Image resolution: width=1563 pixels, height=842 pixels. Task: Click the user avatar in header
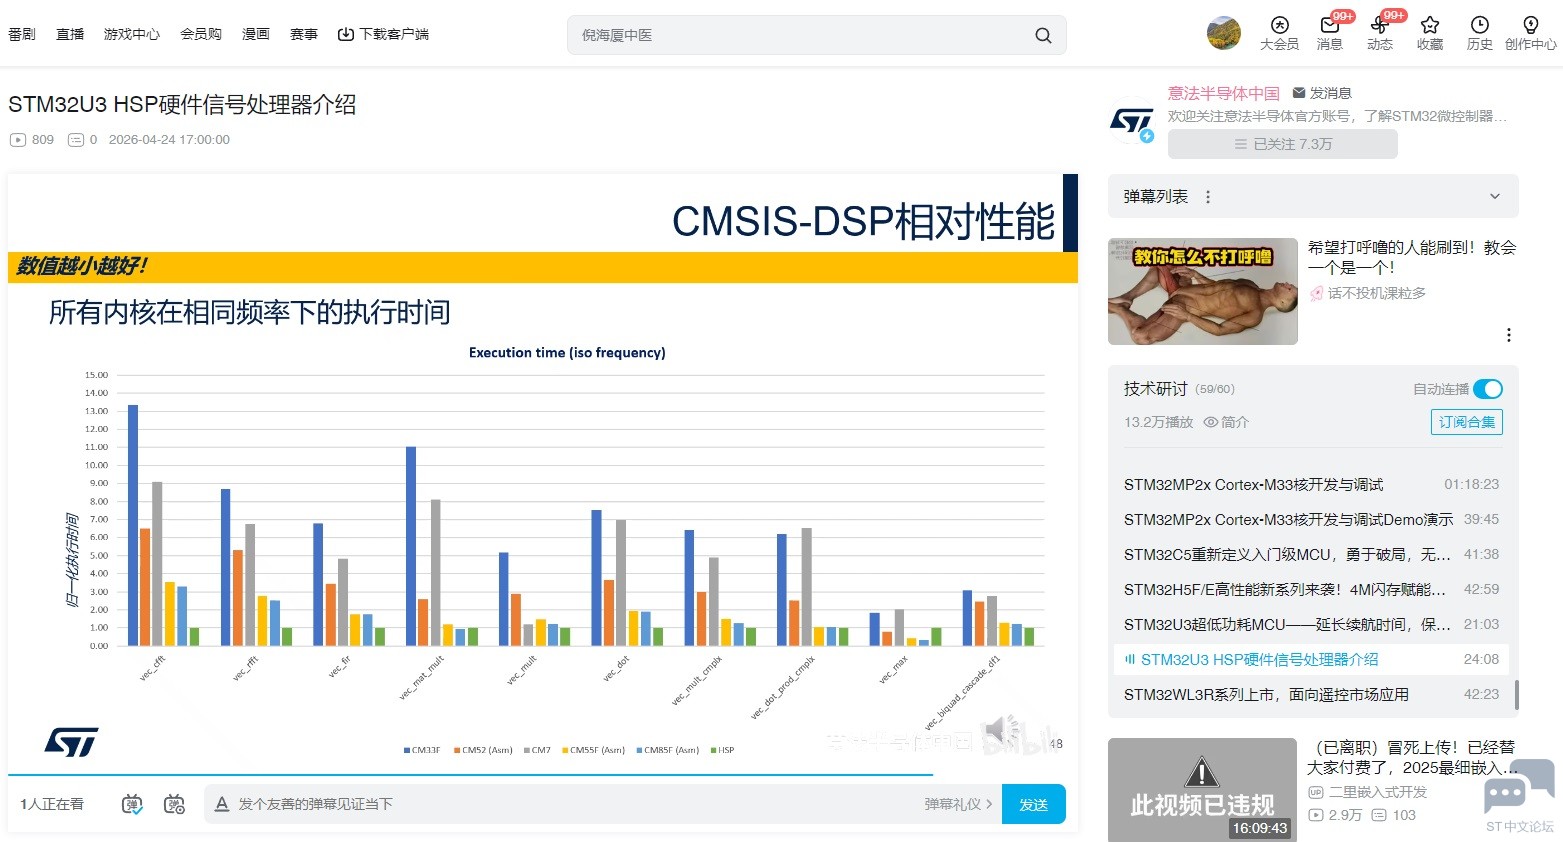[x=1224, y=33]
